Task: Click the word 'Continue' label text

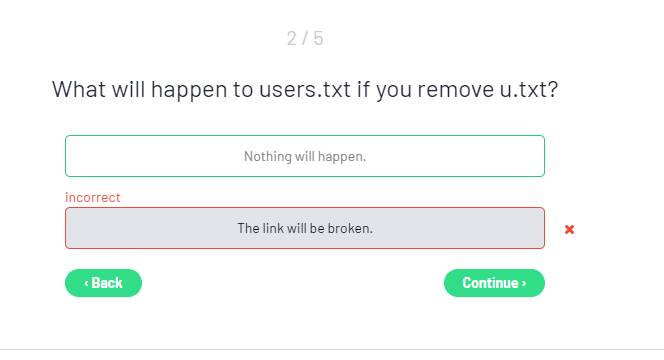Action: coord(490,283)
